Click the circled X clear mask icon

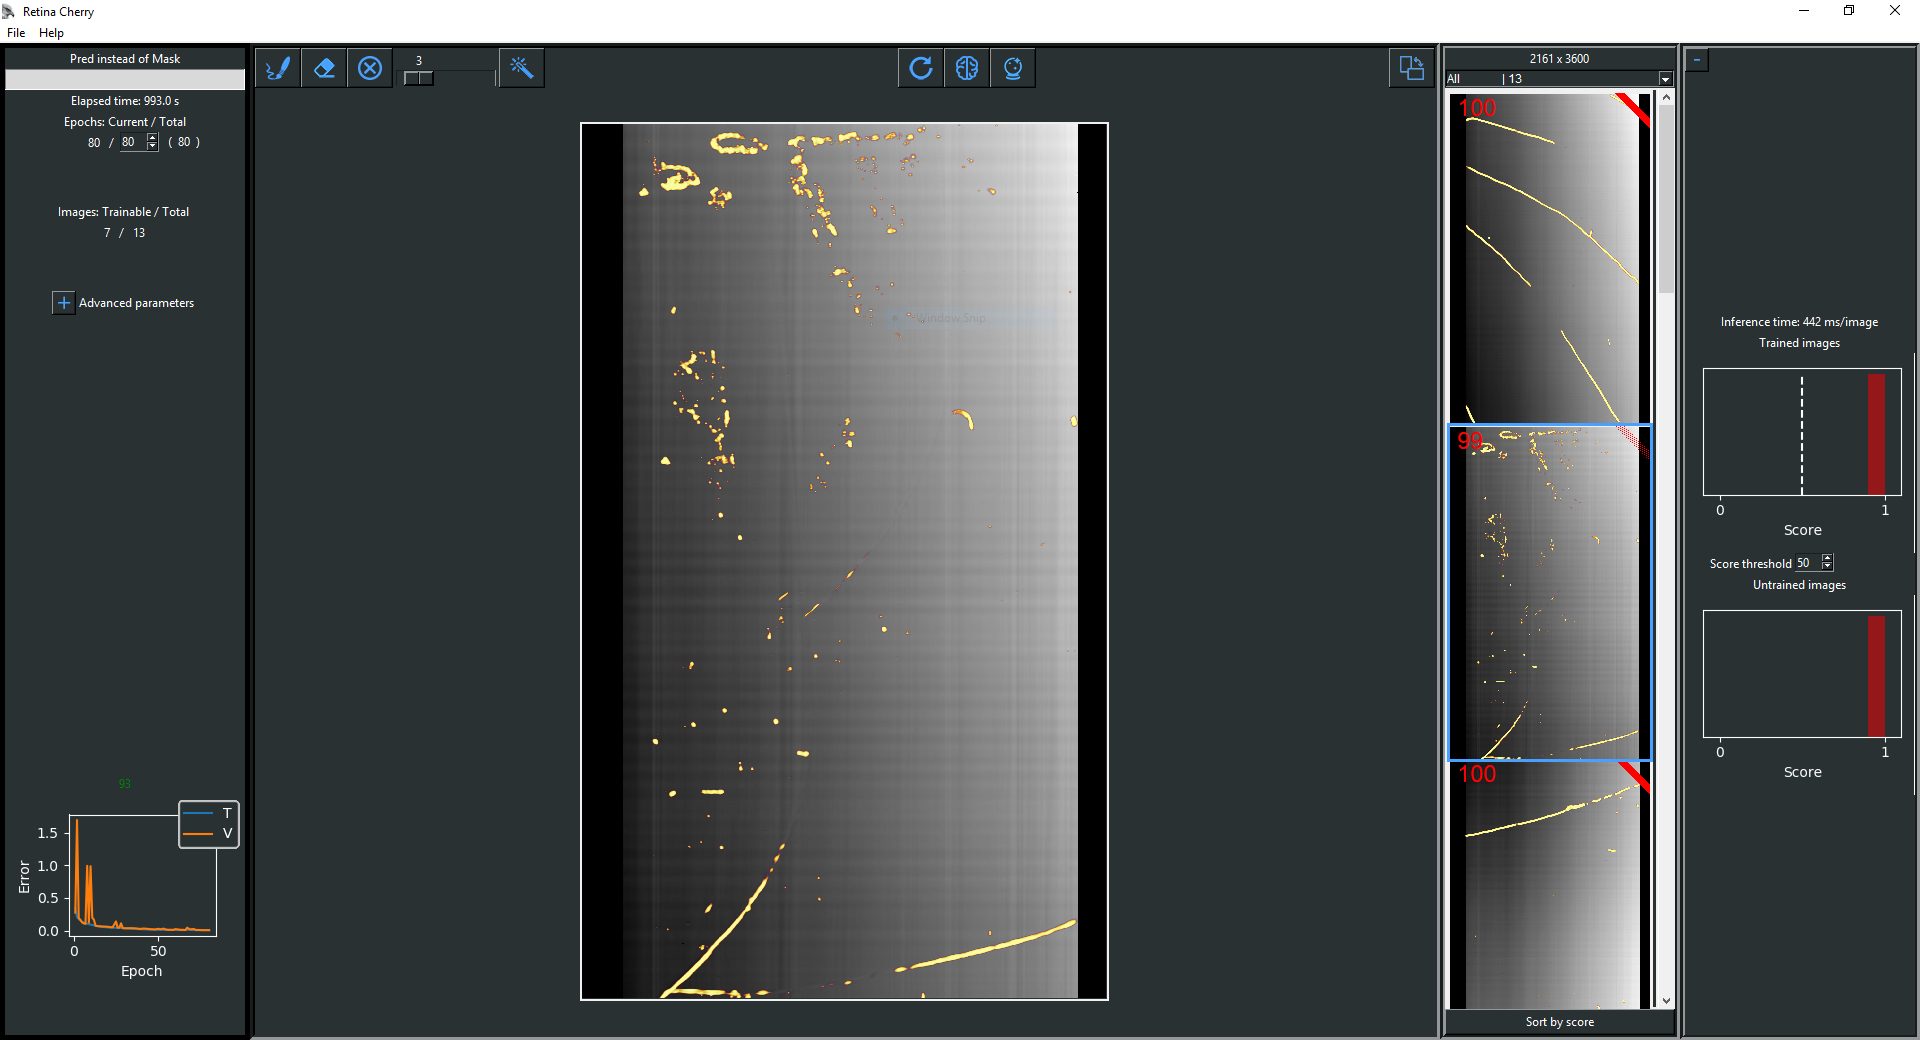[x=370, y=68]
